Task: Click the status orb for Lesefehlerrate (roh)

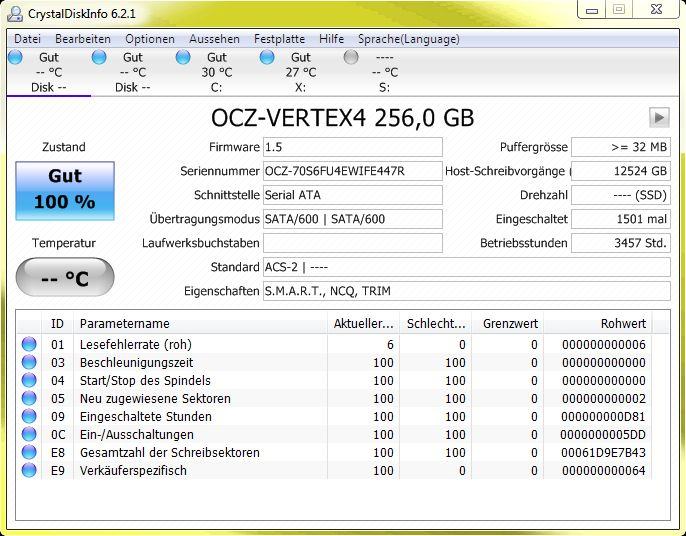Action: (29, 344)
